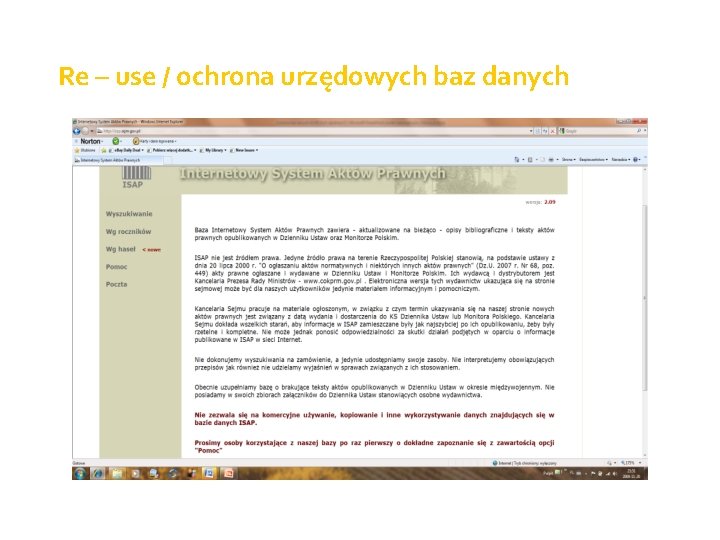Click the page vertical scrollbar
The image size is (720, 540).
tap(644, 312)
